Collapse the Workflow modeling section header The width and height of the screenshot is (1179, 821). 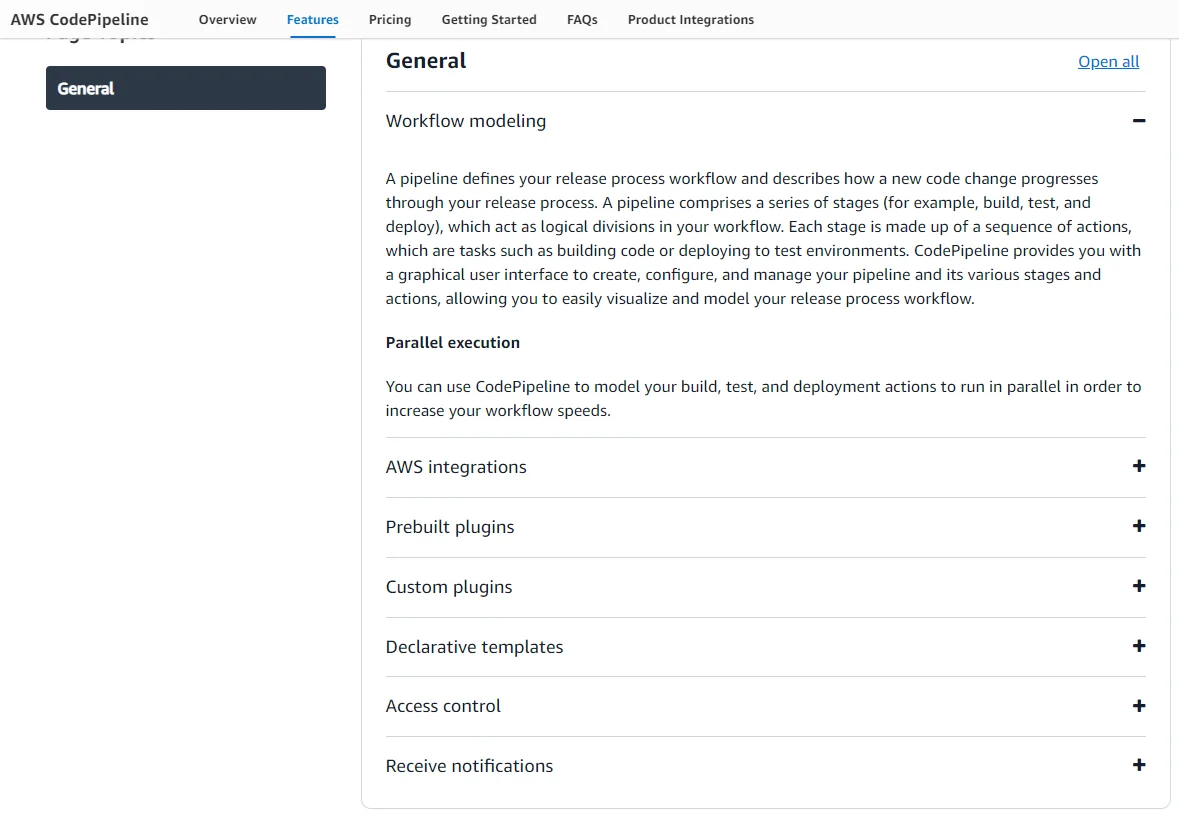click(765, 121)
